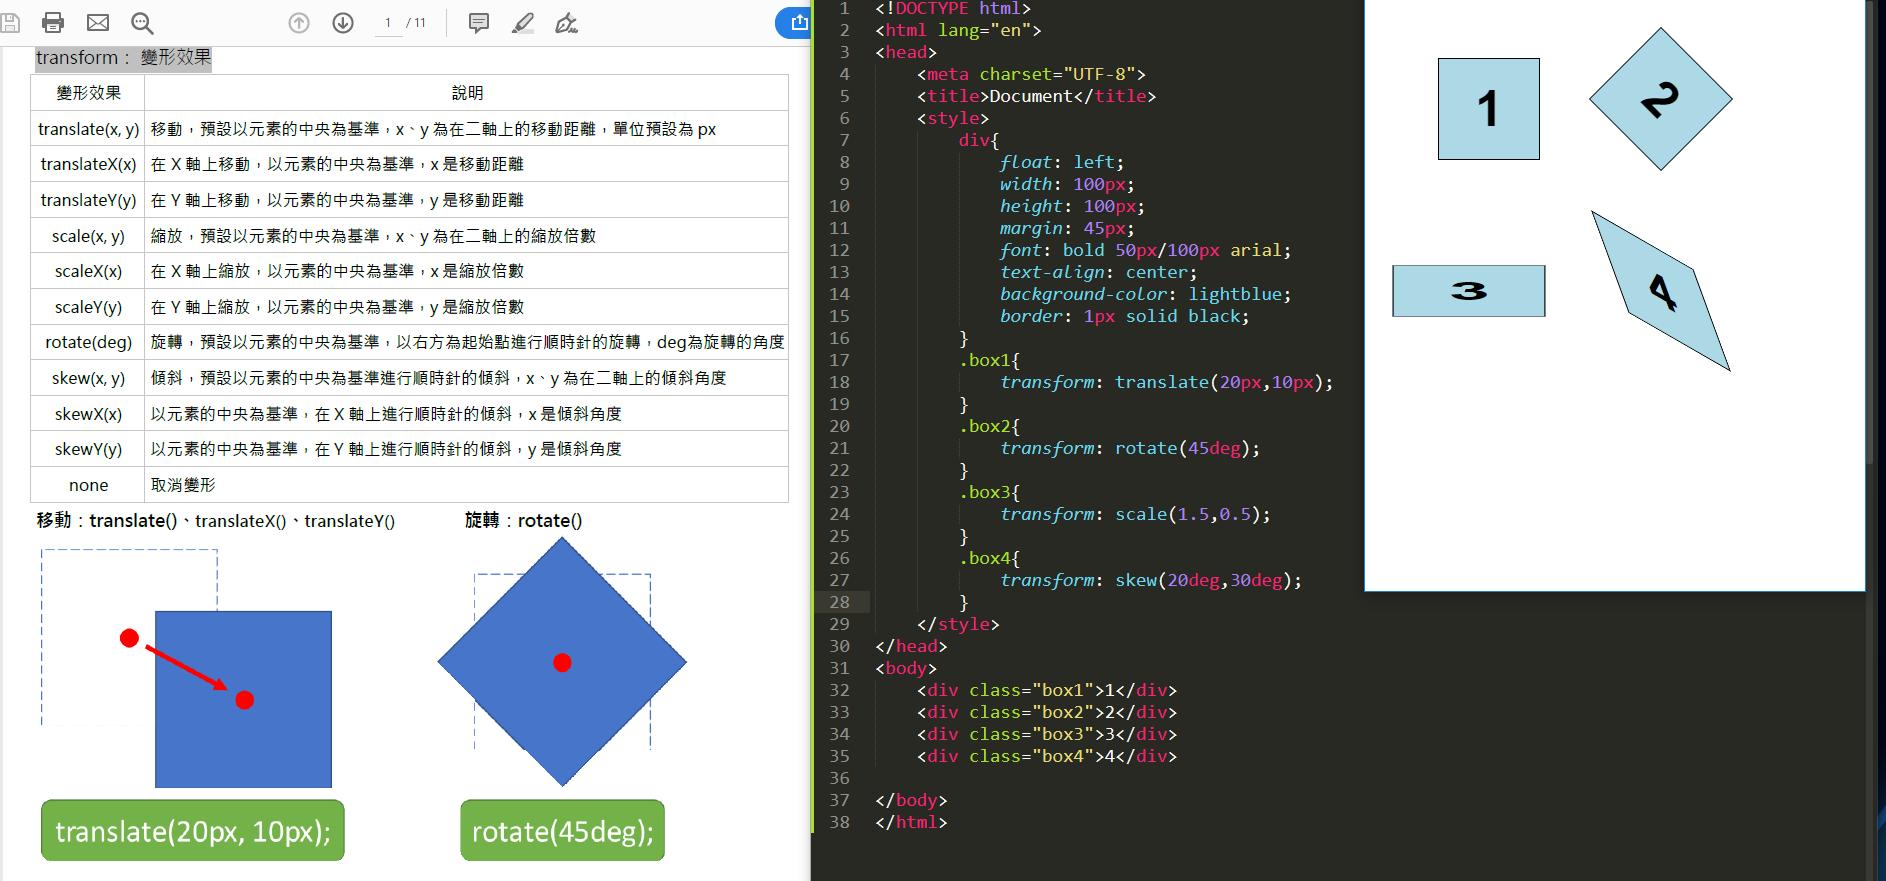Screen dimensions: 1886x881
Task: Select the highlight text pen tool
Action: (523, 23)
